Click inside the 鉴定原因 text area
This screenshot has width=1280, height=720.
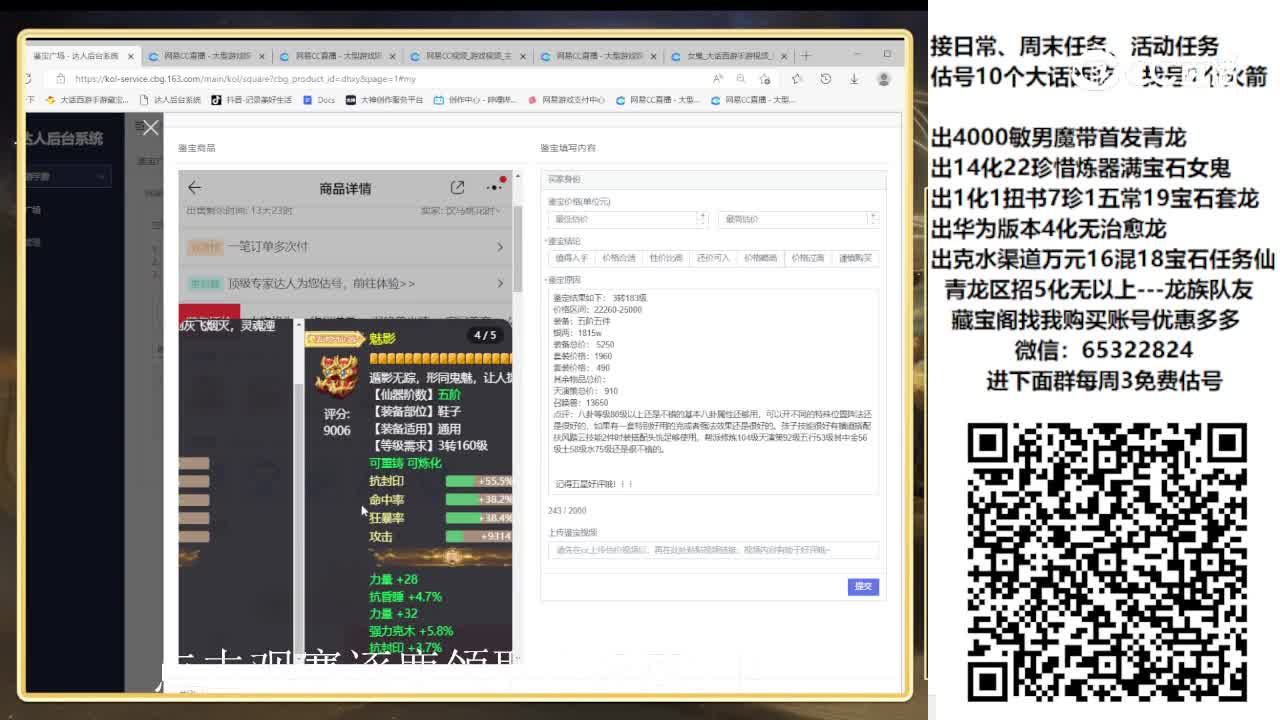(713, 391)
